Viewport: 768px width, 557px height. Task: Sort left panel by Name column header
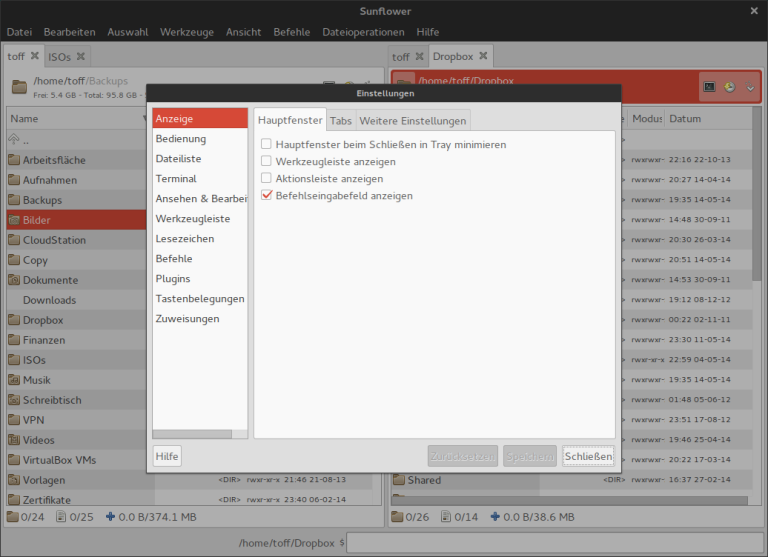77,119
